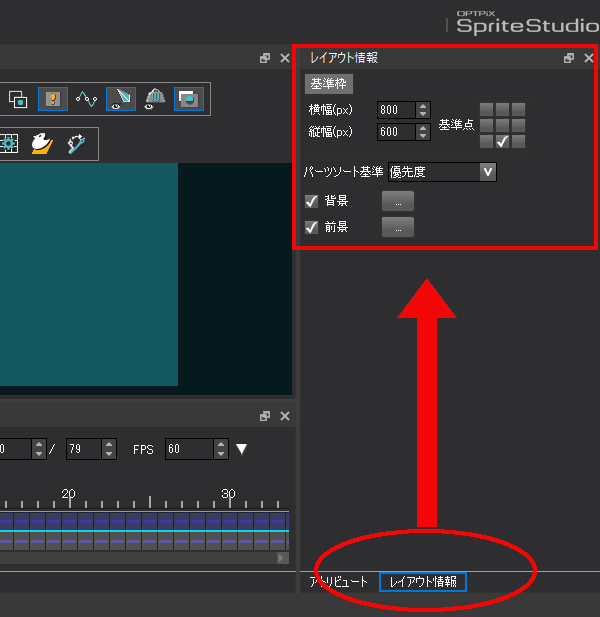This screenshot has height=617, width=600.
Task: Click the end frame field showing 79
Action: (x=83, y=449)
